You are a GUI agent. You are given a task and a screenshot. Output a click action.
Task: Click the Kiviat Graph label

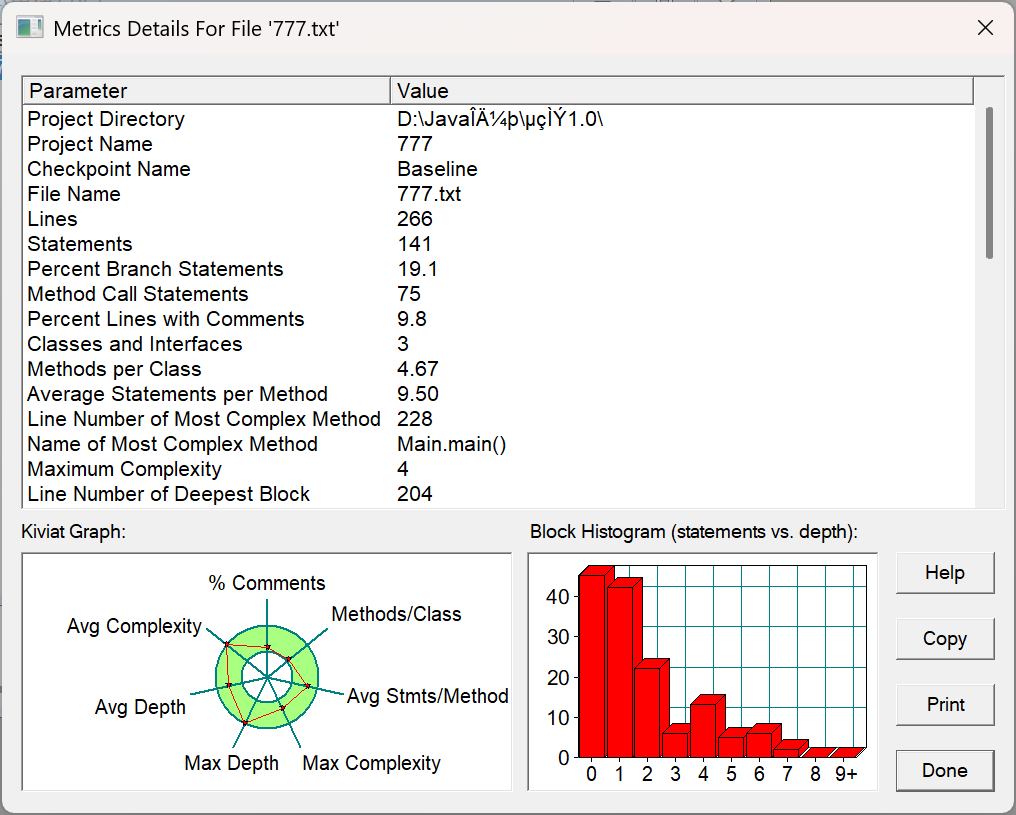73,532
